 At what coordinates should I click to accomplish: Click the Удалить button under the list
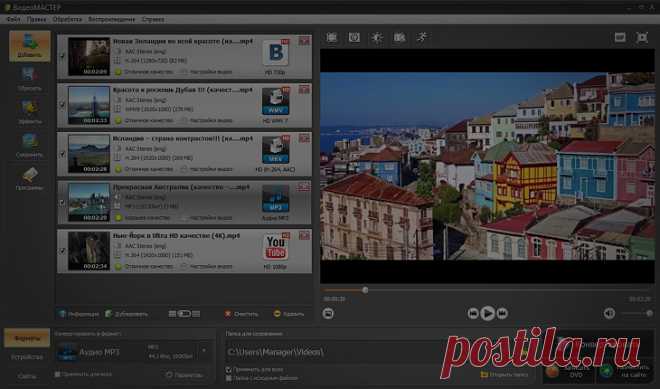click(289, 314)
